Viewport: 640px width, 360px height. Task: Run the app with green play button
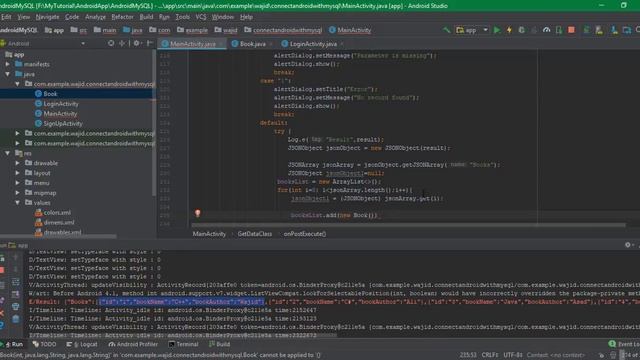497,30
